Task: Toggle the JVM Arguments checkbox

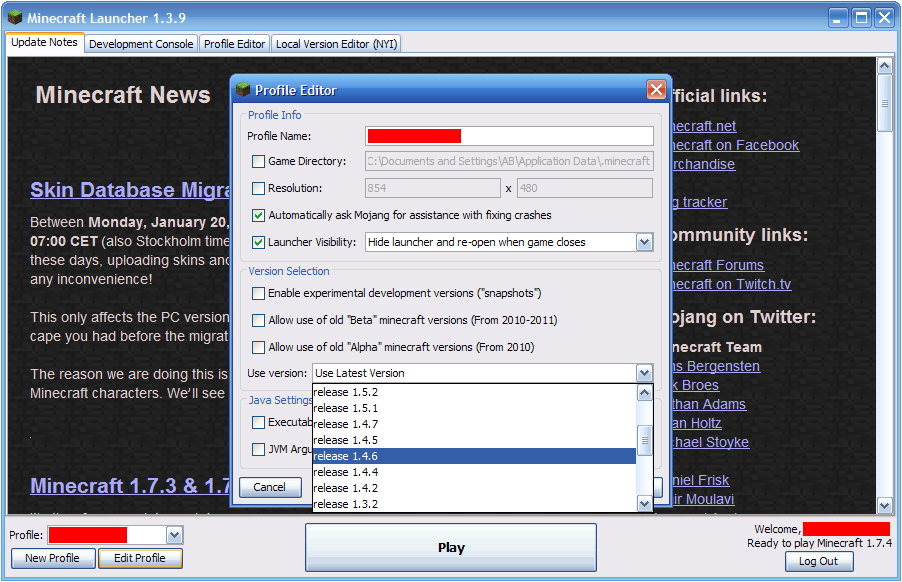Action: coord(258,449)
